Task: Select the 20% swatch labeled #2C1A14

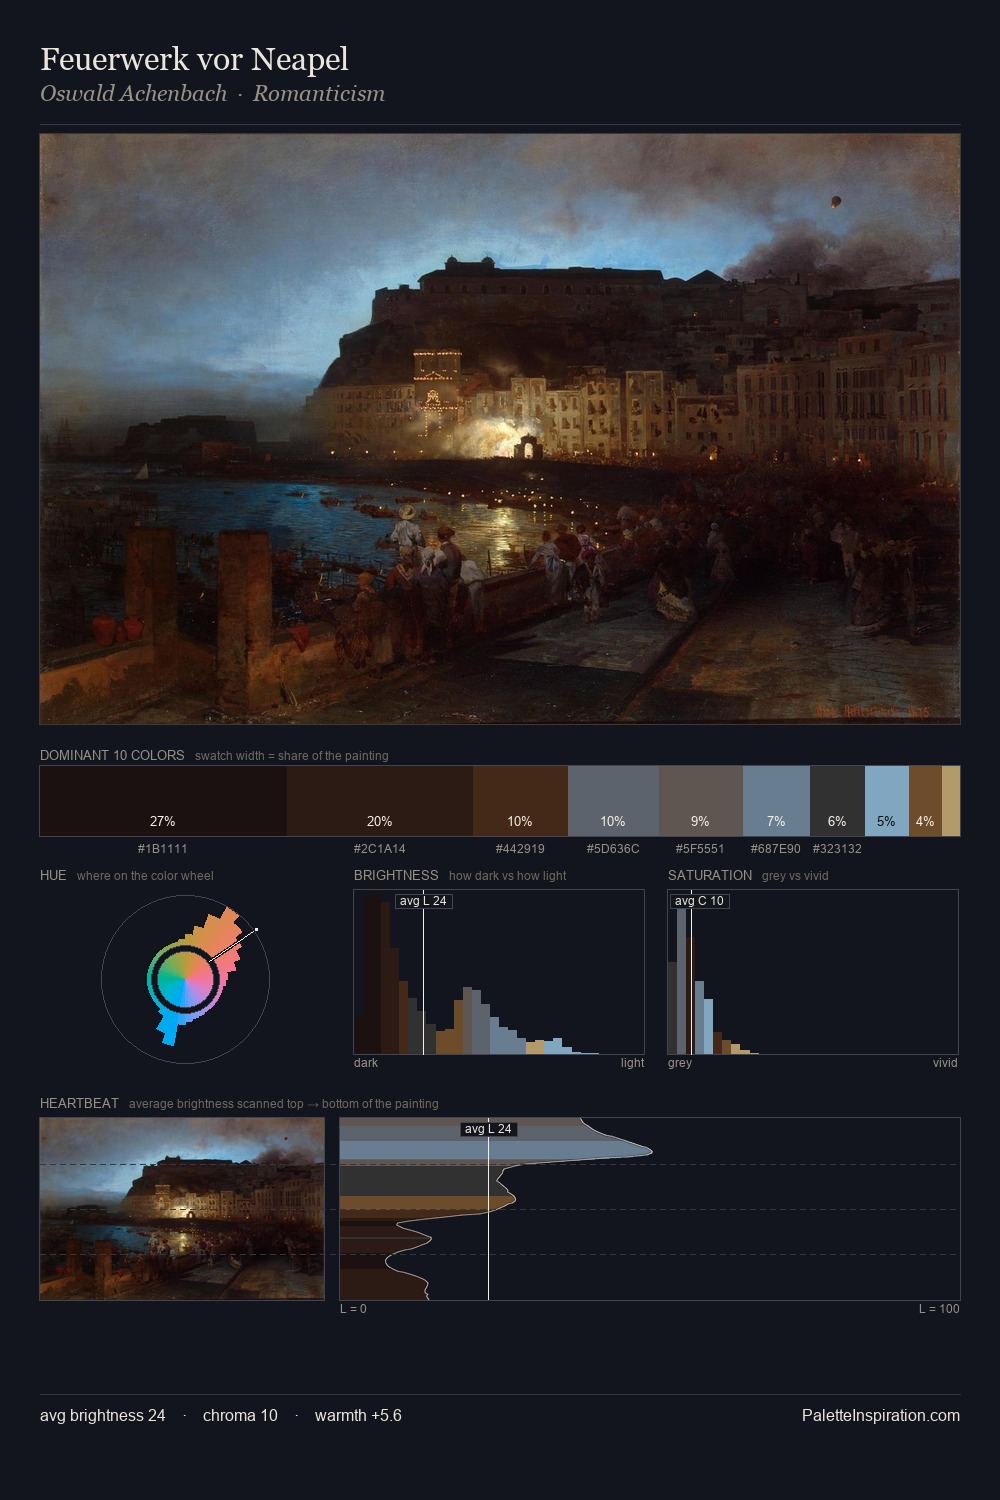Action: (x=380, y=801)
